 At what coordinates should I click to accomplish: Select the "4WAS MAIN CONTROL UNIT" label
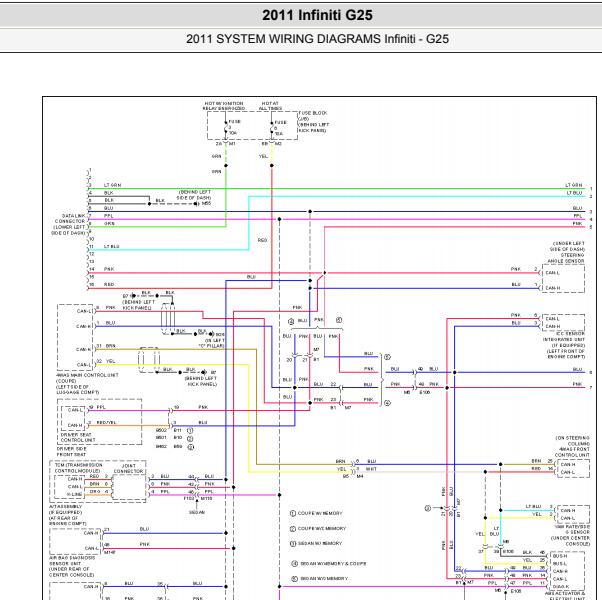click(87, 375)
